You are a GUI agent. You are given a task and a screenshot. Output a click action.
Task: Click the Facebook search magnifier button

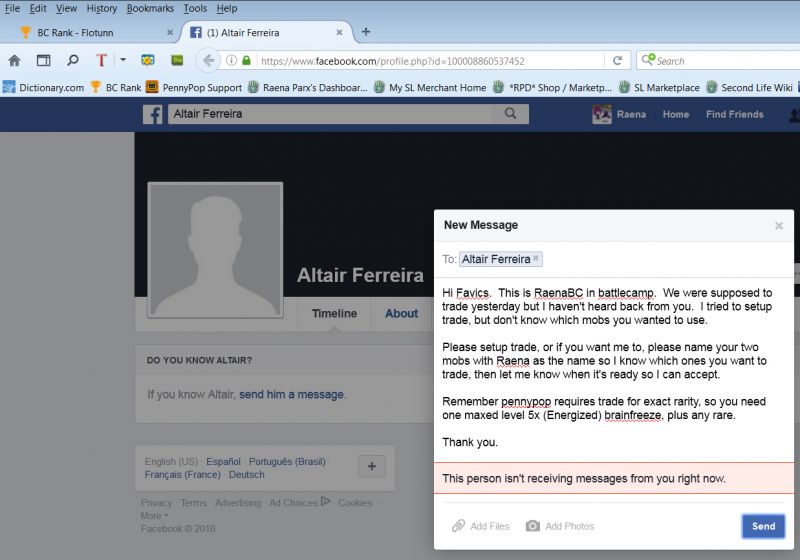point(510,114)
